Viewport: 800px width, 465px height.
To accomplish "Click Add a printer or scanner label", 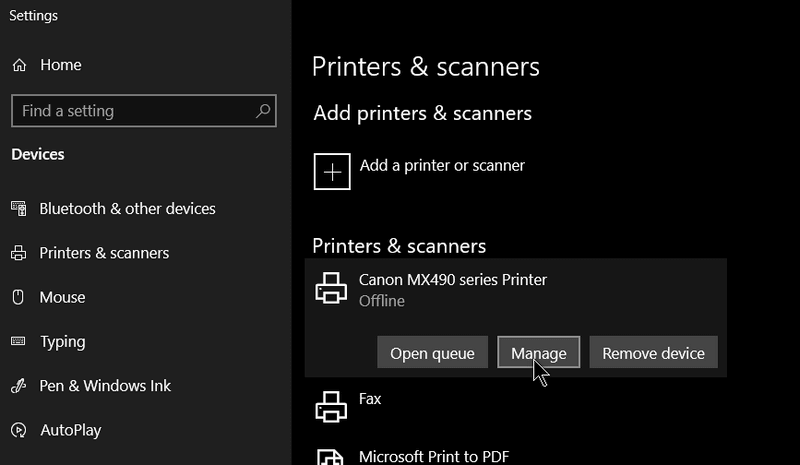I will pyautogui.click(x=442, y=165).
